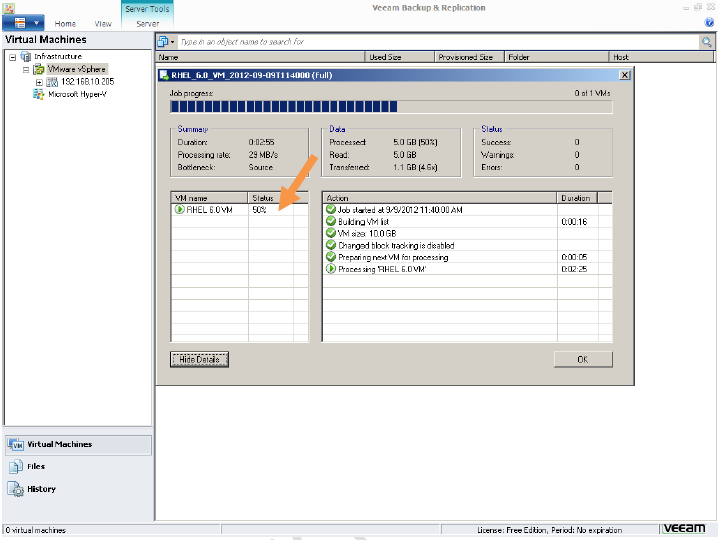The image size is (721, 540).
Task: Click the help icon in top right
Action: pyautogui.click(x=709, y=22)
